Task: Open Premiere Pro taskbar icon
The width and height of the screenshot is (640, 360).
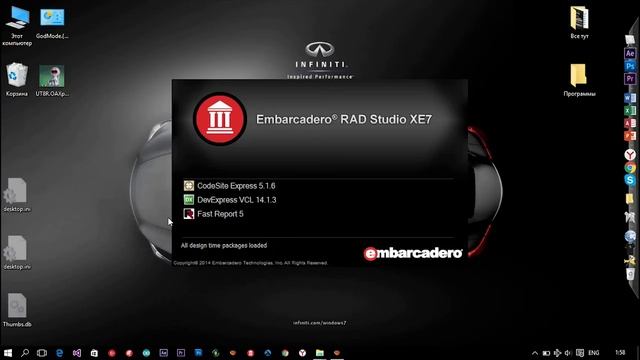Action: click(181, 353)
